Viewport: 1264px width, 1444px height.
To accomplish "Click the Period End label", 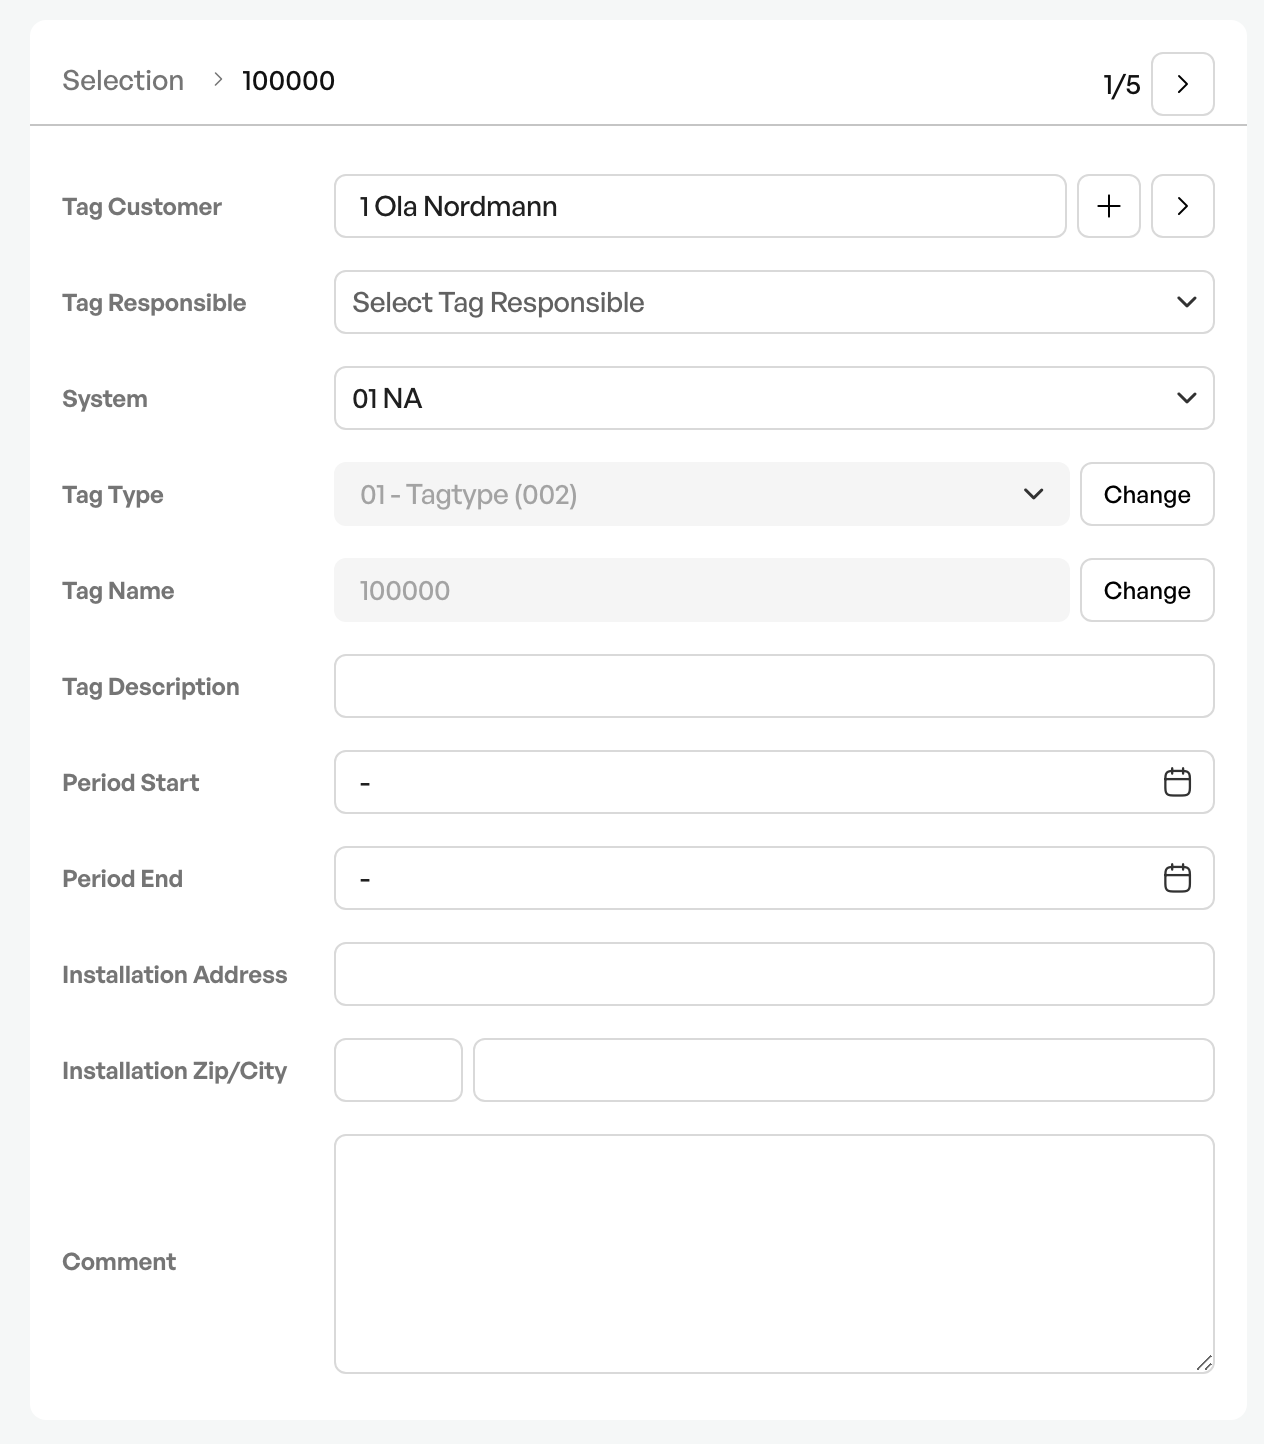I will pyautogui.click(x=122, y=879).
